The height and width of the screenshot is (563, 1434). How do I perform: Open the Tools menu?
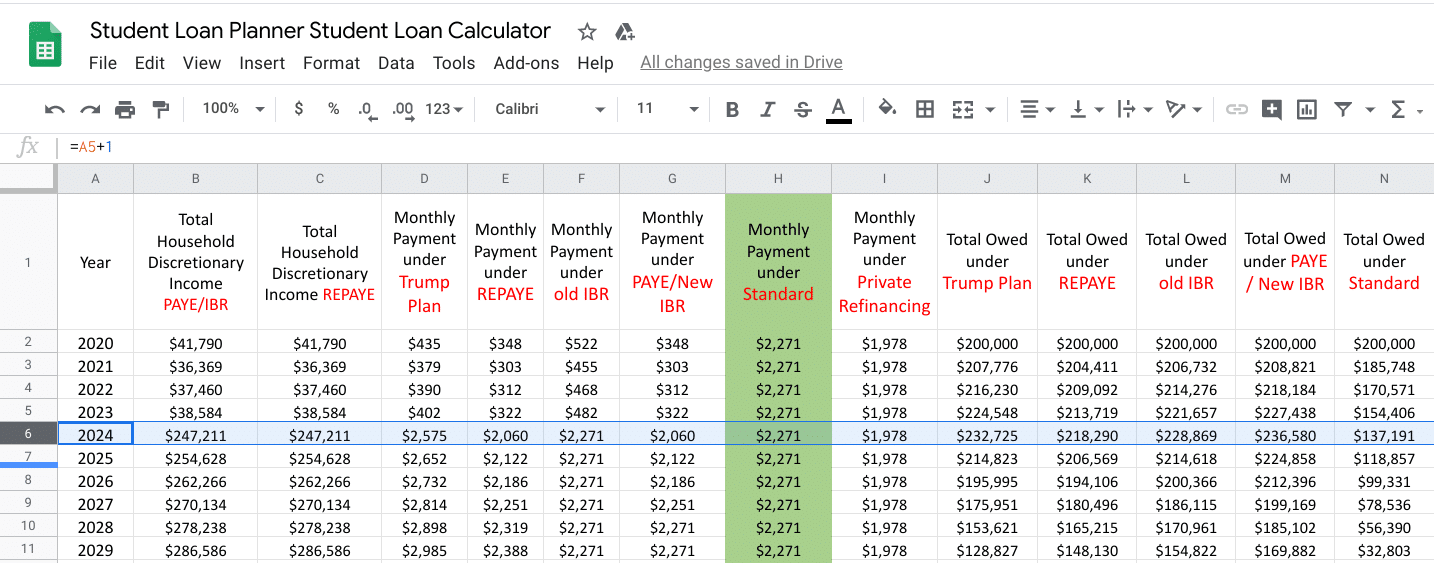[x=454, y=63]
